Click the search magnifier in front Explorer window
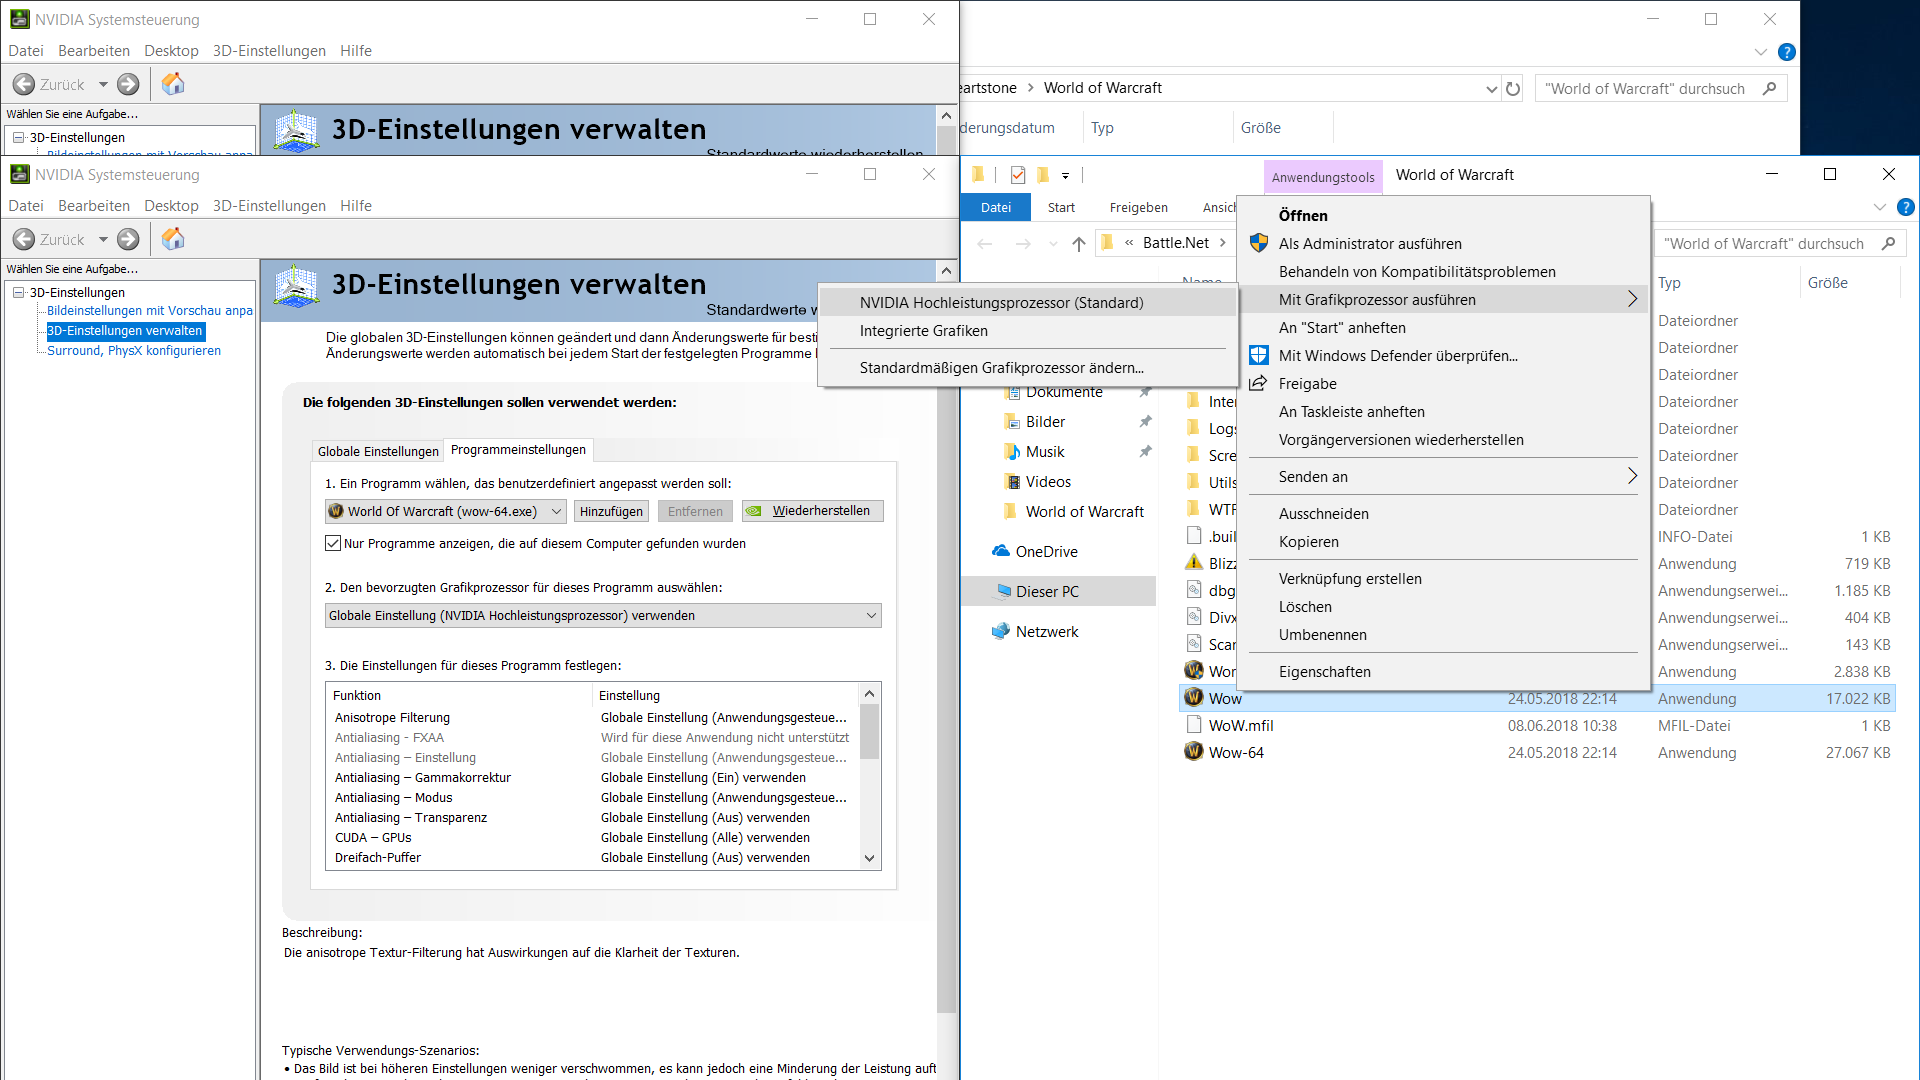This screenshot has height=1080, width=1920. click(x=1888, y=243)
